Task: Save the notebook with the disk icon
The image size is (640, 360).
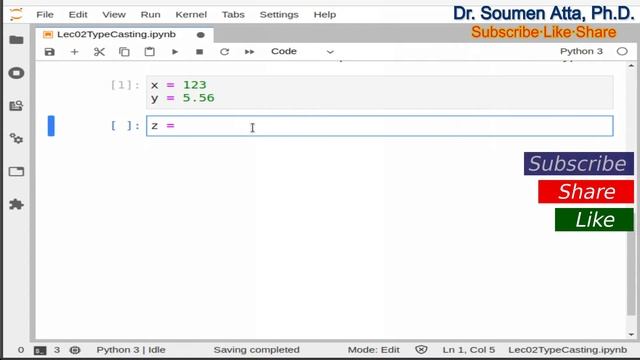Action: pos(49,52)
